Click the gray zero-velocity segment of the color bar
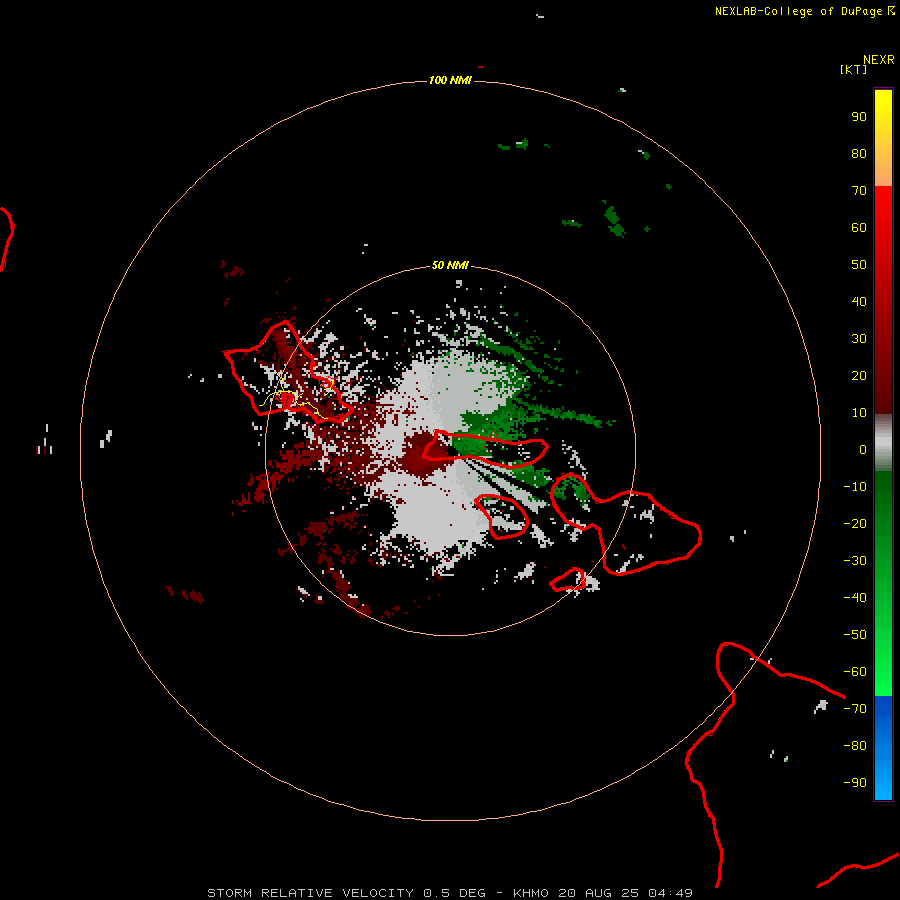 (x=883, y=443)
